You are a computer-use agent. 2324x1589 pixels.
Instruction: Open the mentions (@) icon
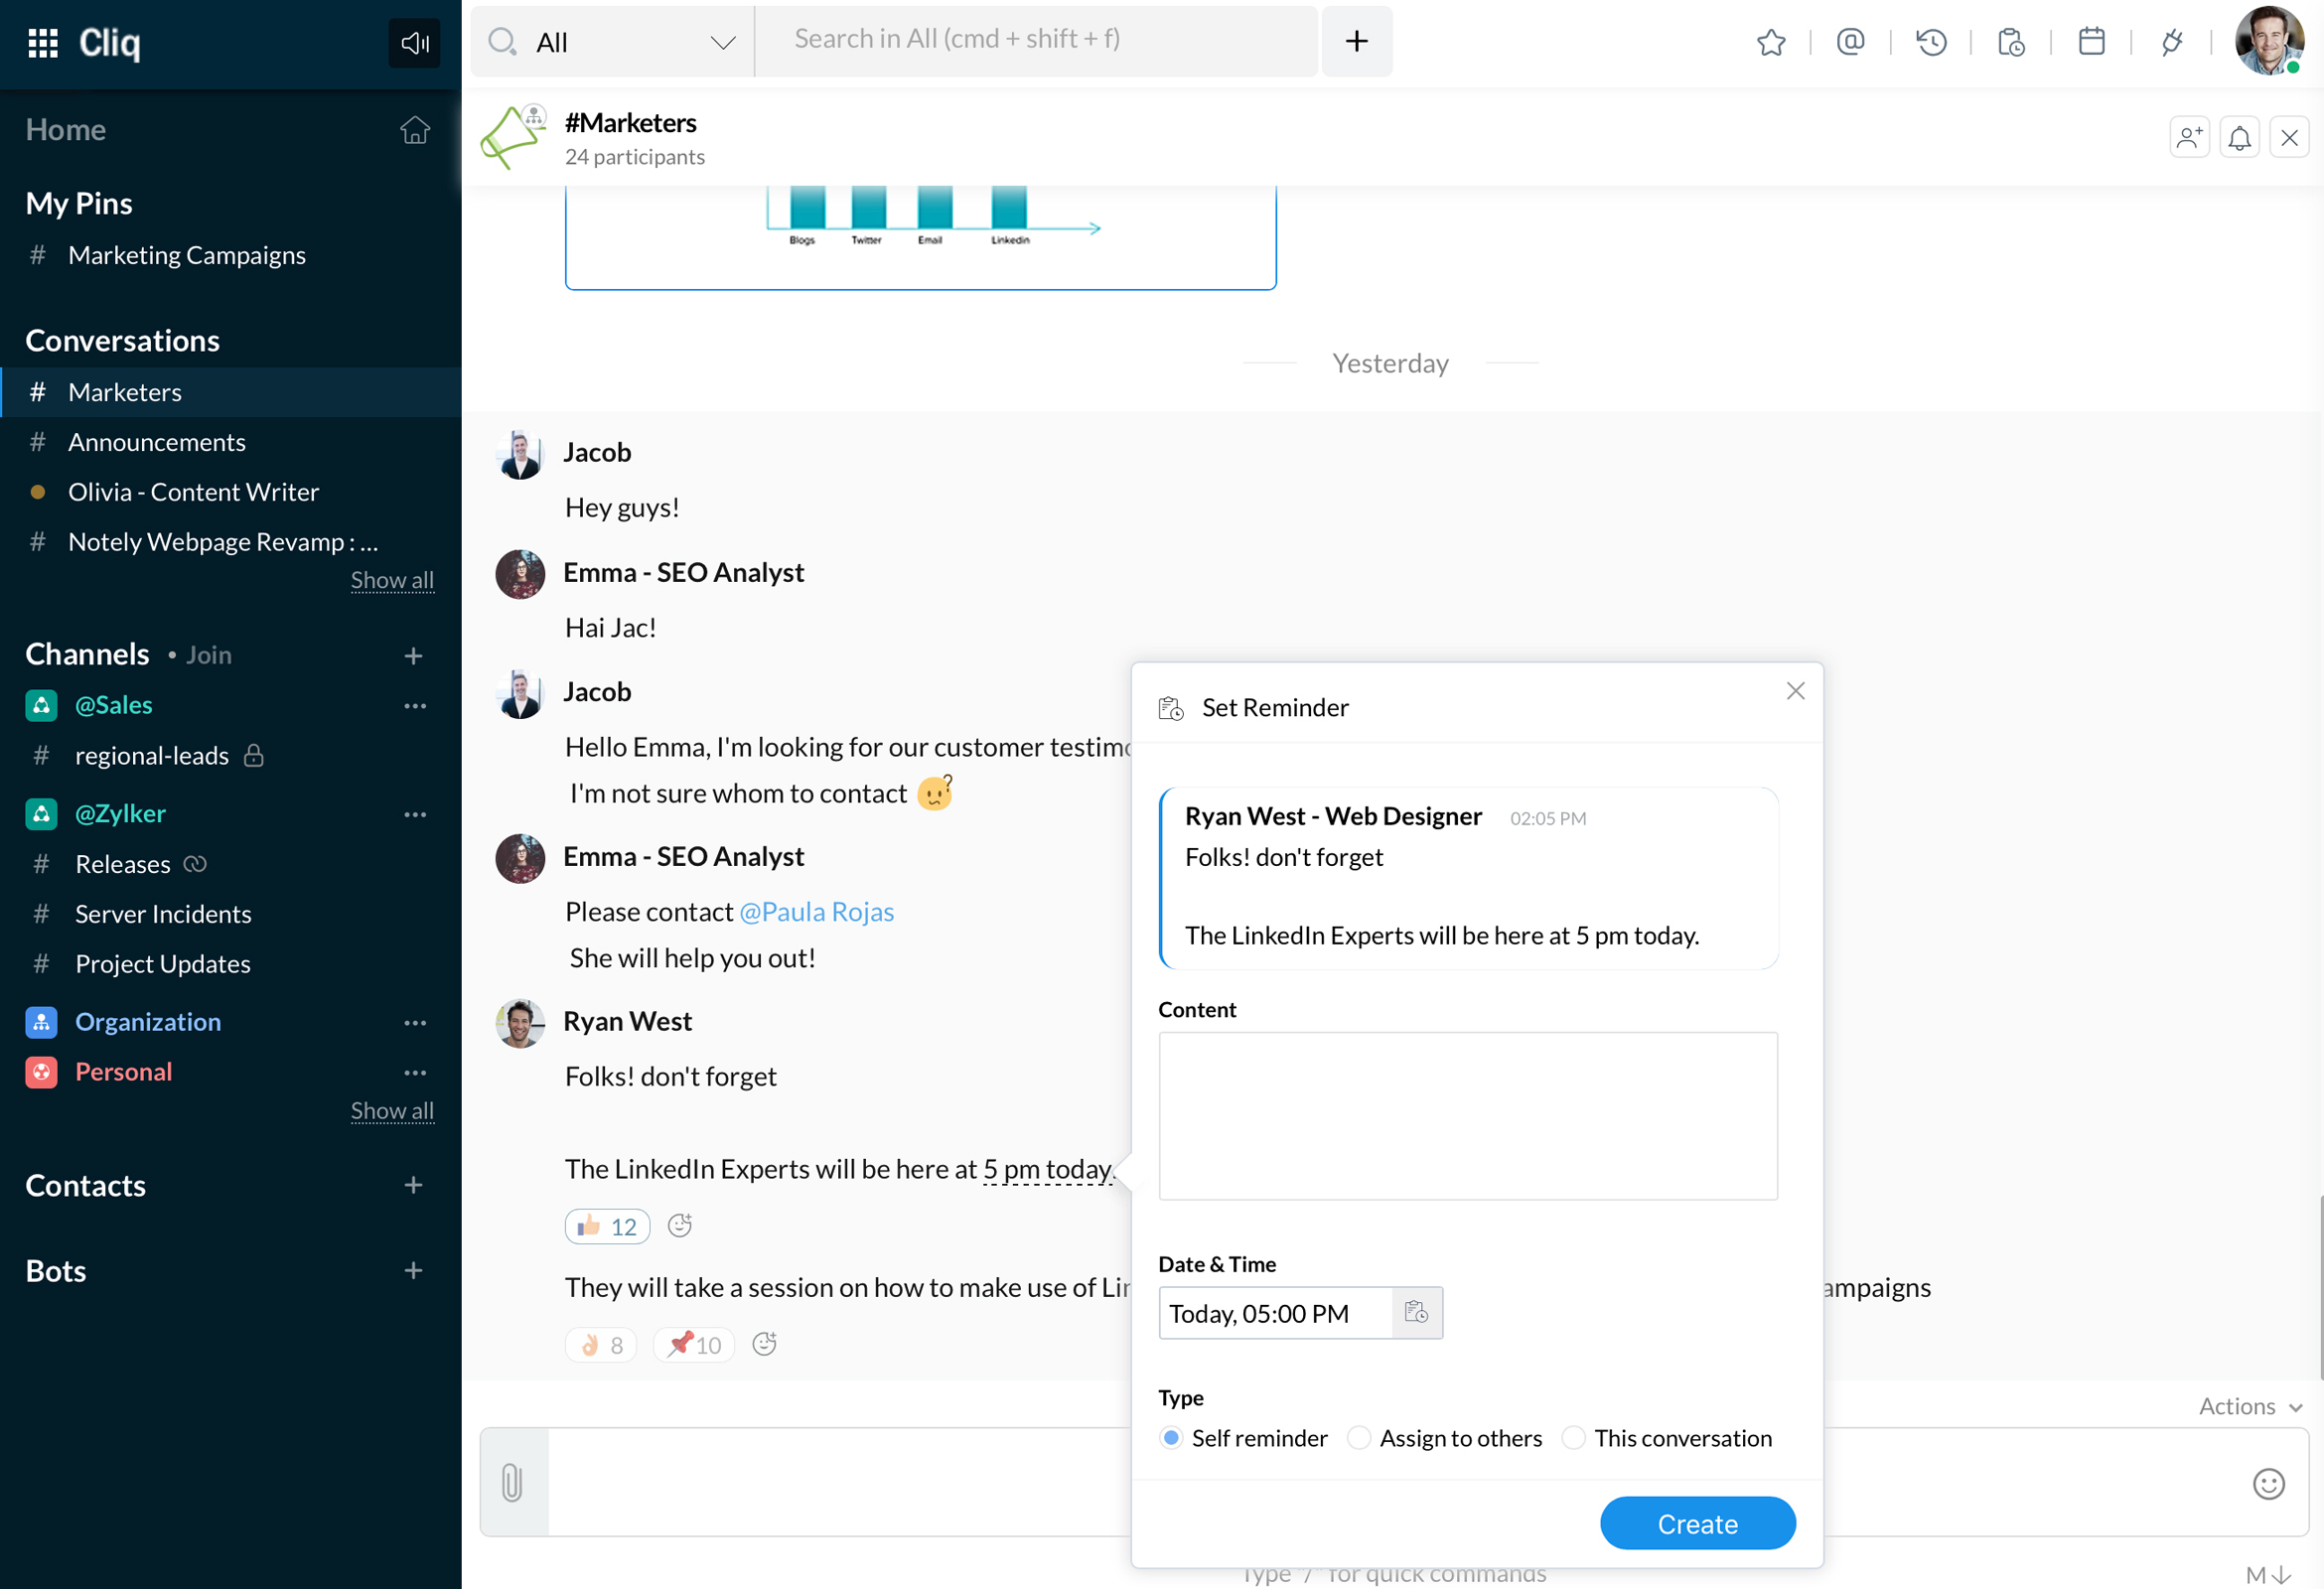tap(1851, 42)
